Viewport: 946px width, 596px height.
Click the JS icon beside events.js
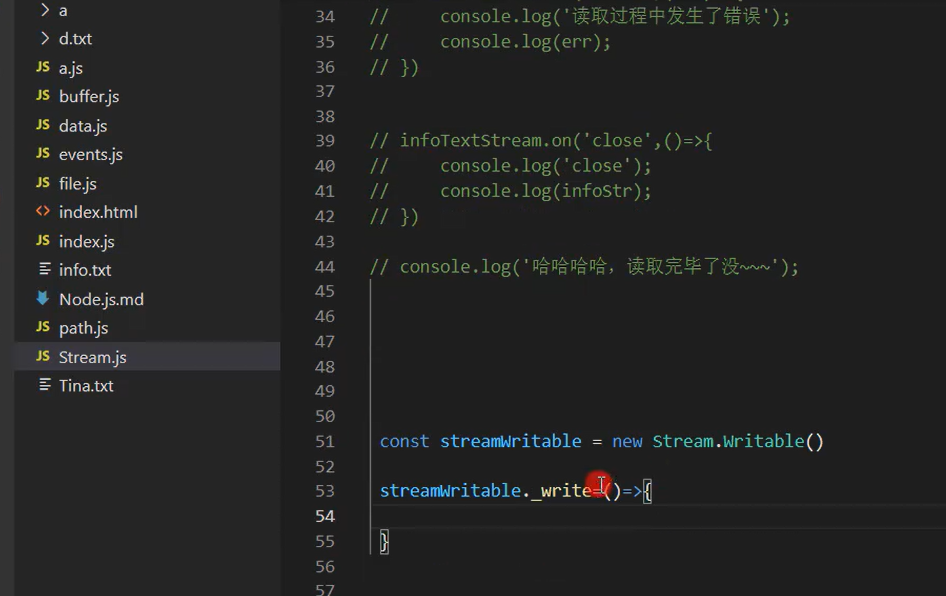(41, 154)
